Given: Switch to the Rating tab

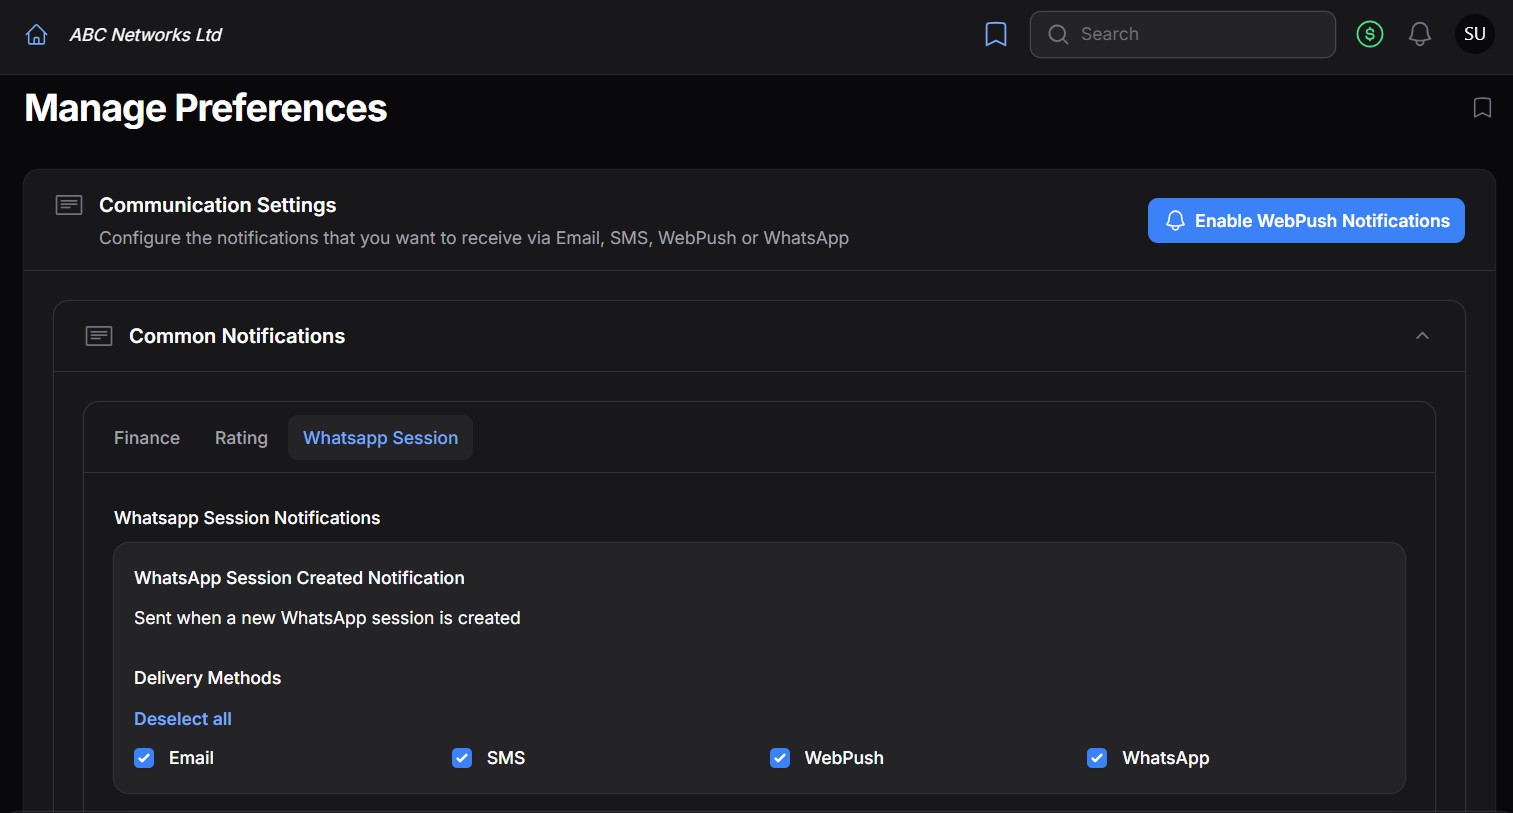Looking at the screenshot, I should (241, 438).
